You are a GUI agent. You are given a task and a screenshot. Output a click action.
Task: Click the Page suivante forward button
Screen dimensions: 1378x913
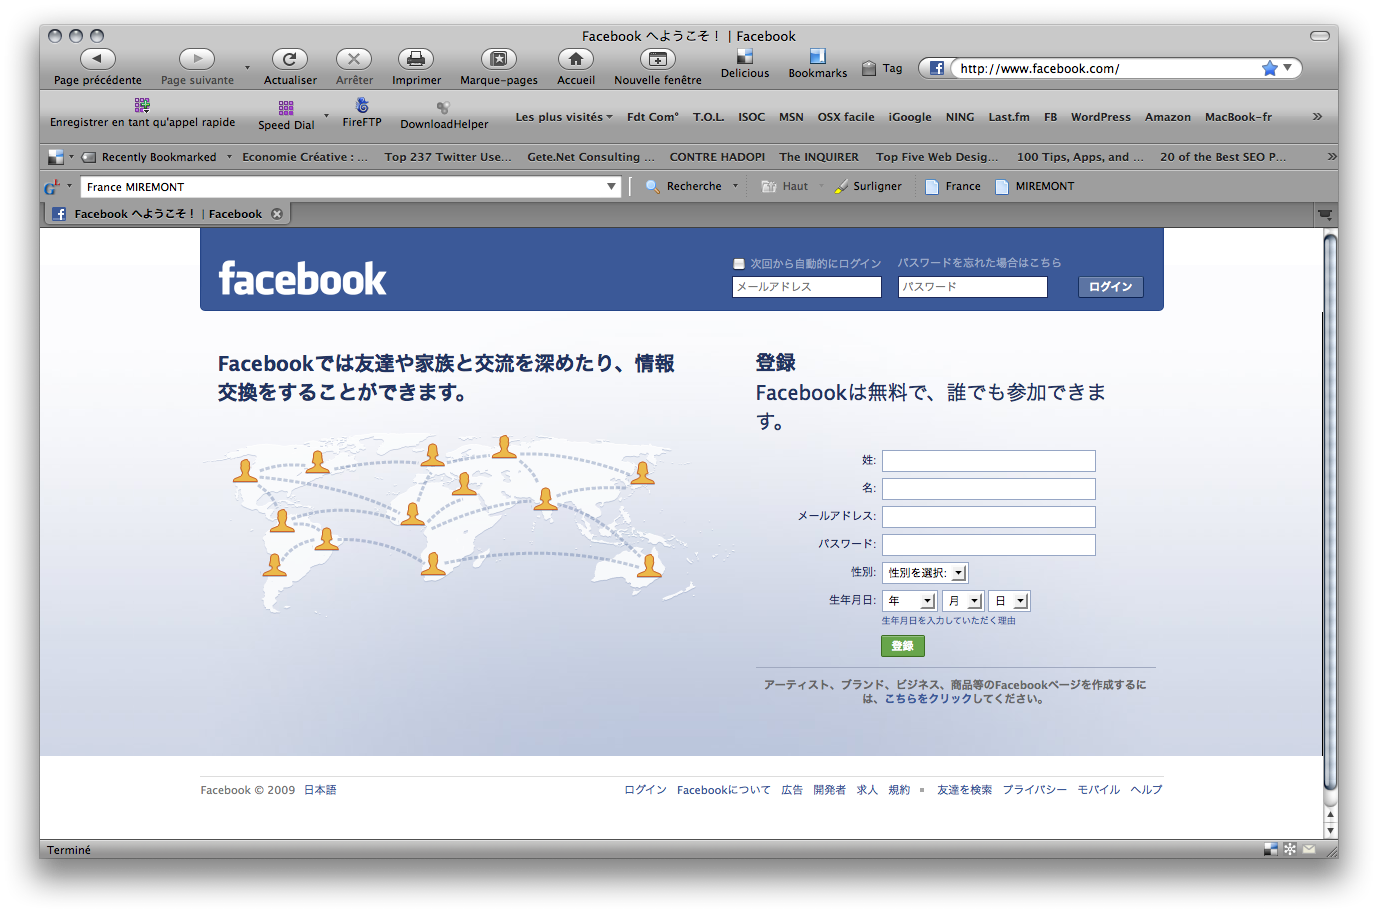click(197, 59)
